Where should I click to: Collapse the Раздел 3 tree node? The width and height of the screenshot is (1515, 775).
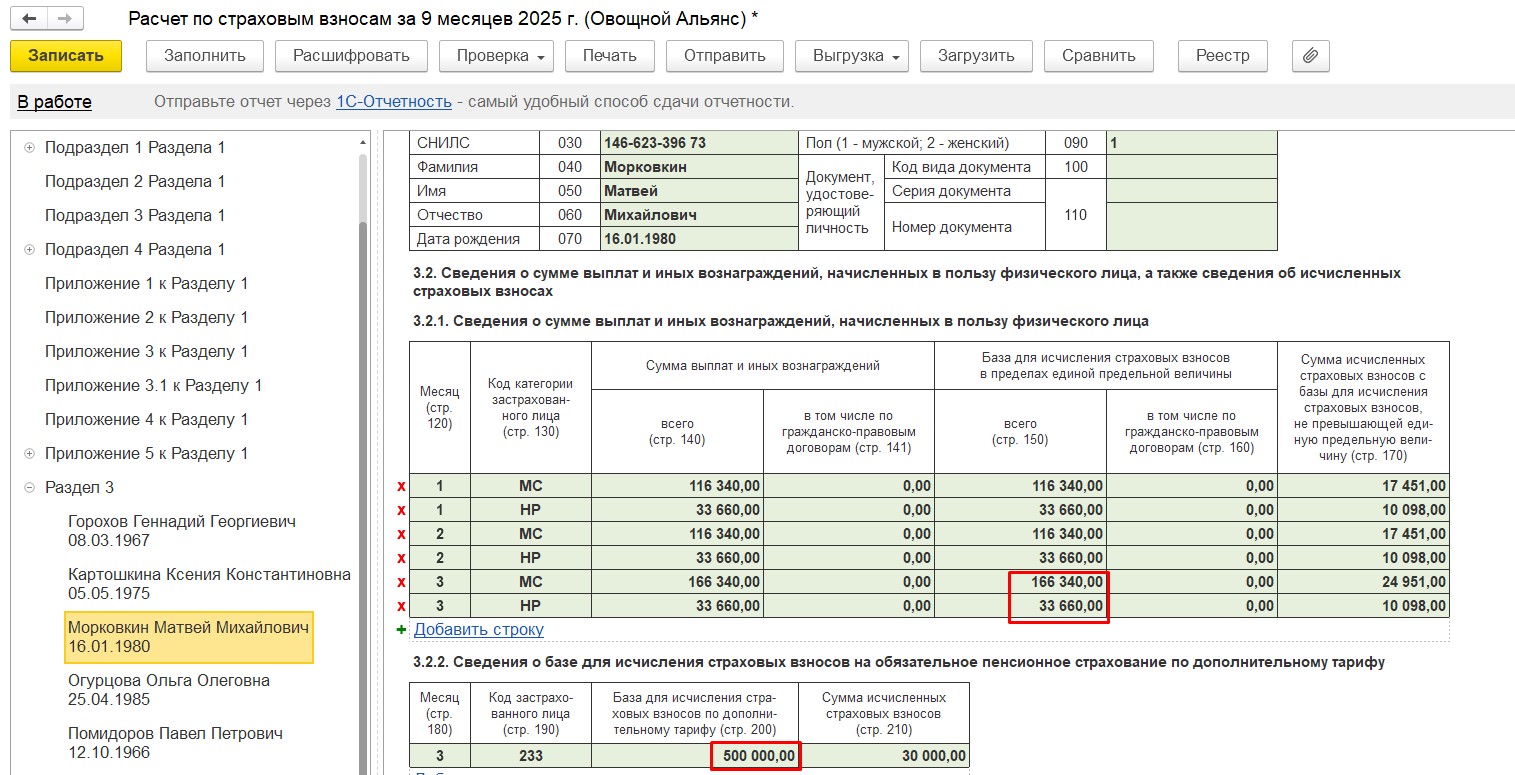pyautogui.click(x=29, y=488)
